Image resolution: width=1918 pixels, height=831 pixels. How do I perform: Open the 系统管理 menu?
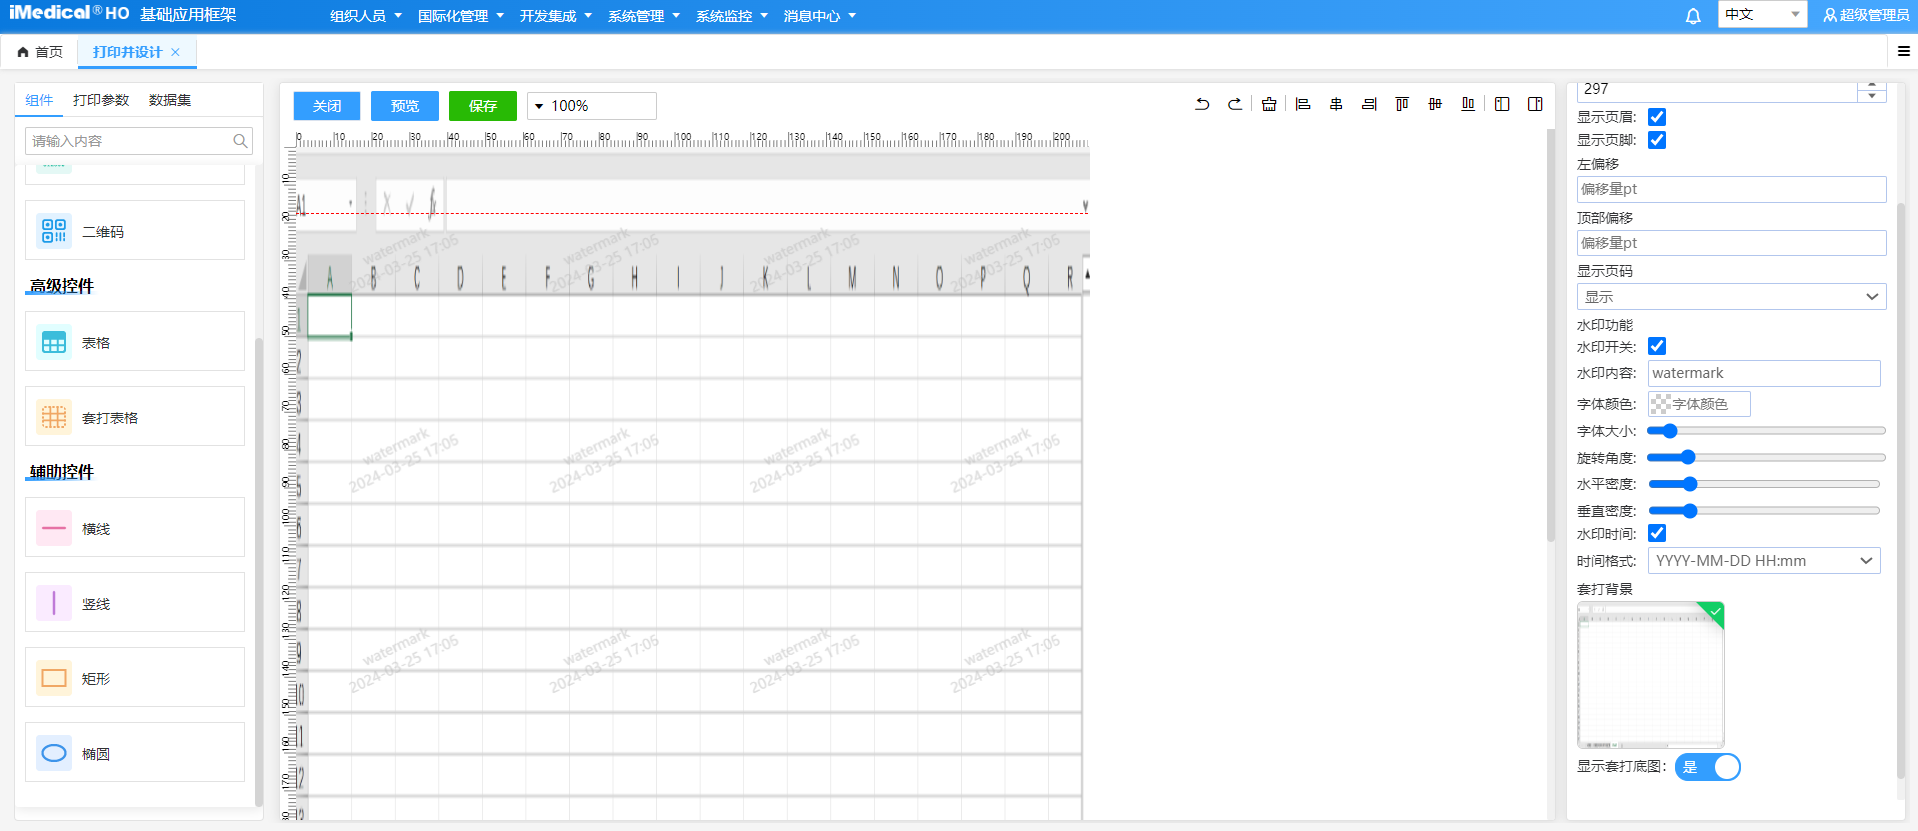[x=643, y=16]
